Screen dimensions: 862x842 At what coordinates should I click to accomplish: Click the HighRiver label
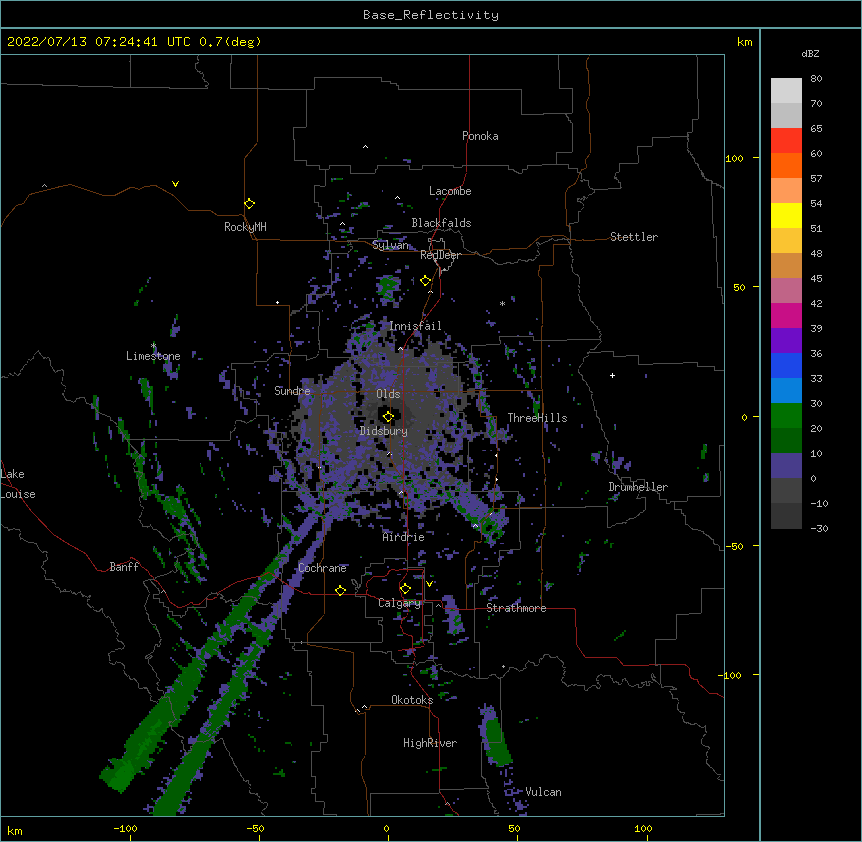pyautogui.click(x=430, y=743)
